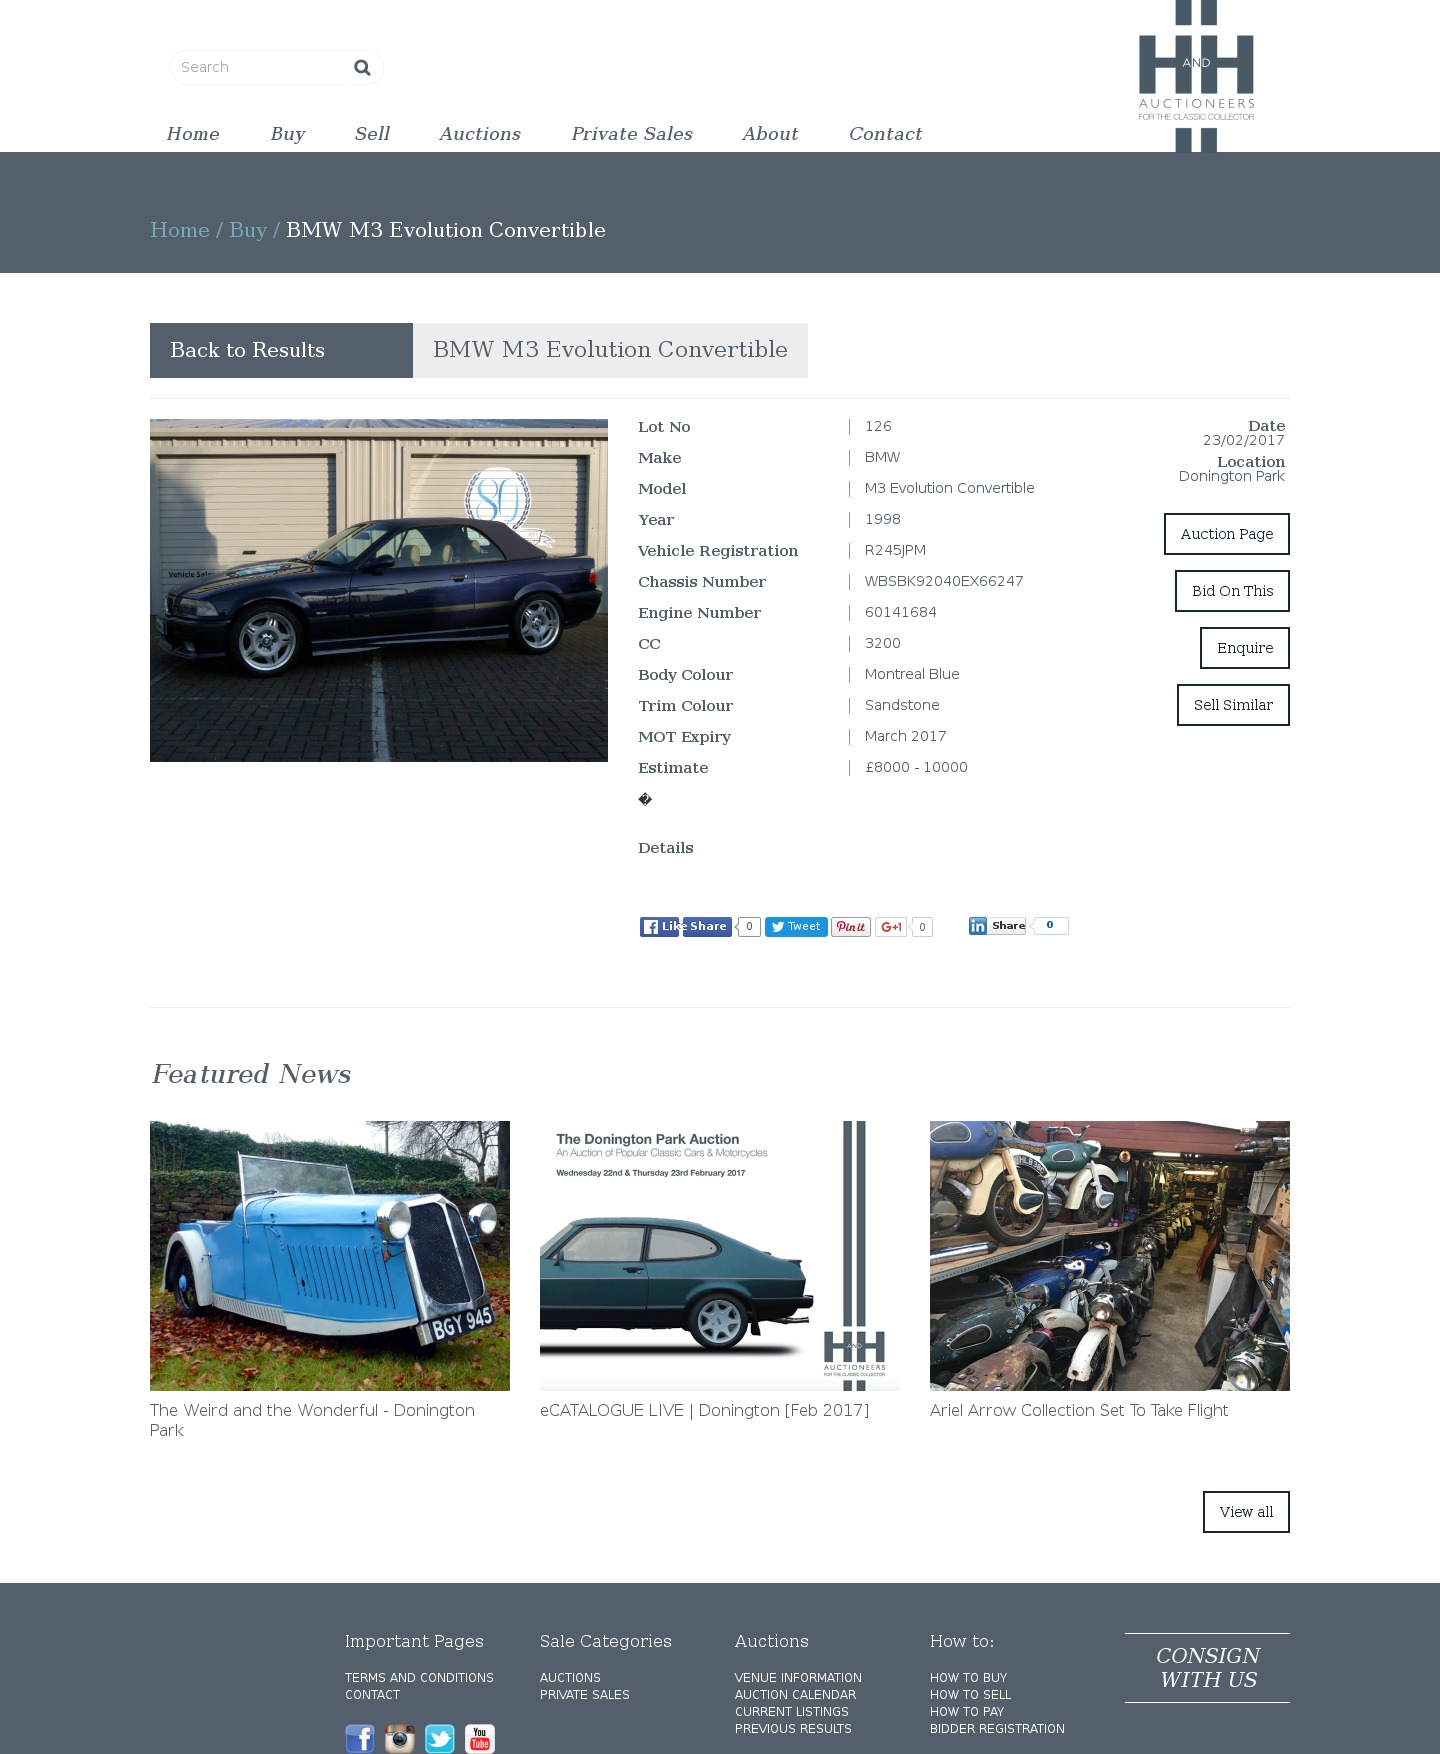Open How To Sell link
Image resolution: width=1440 pixels, height=1754 pixels.
point(970,1695)
